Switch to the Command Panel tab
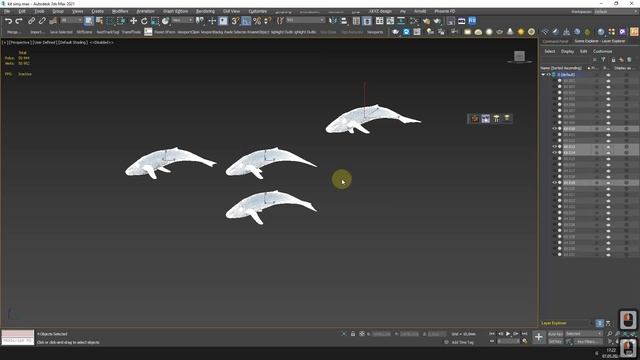 click(x=555, y=41)
